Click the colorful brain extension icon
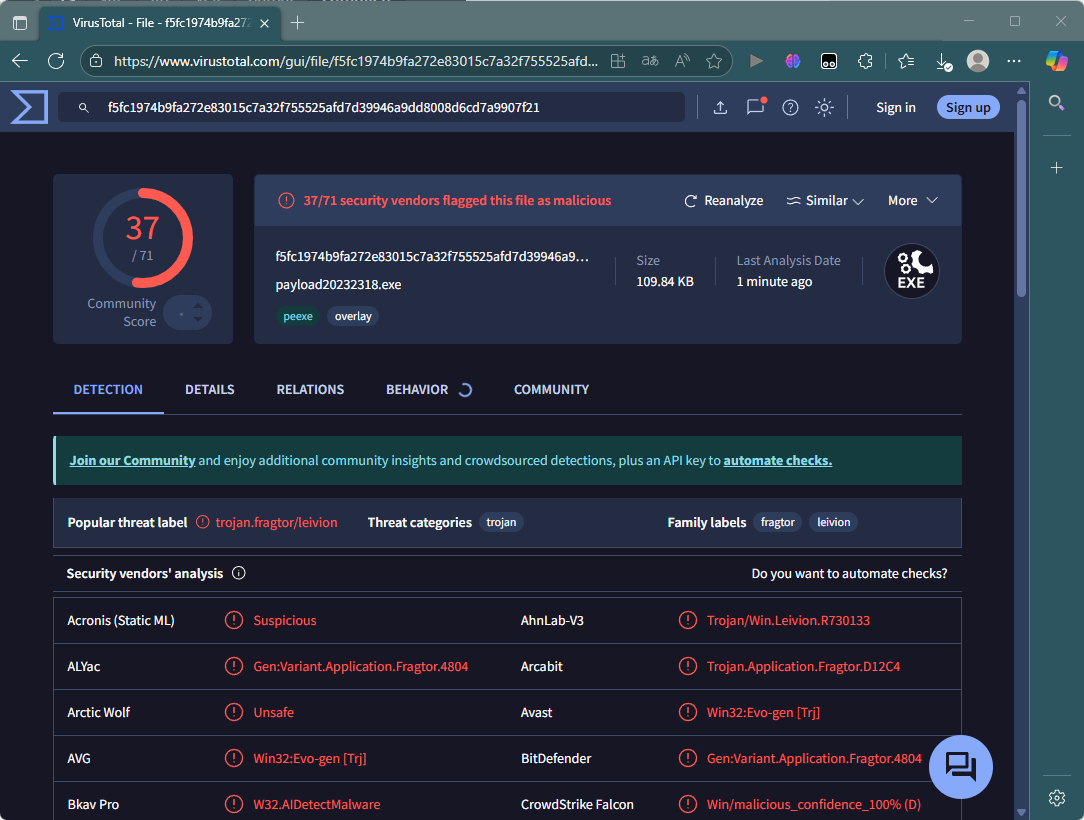This screenshot has height=820, width=1084. (x=792, y=61)
